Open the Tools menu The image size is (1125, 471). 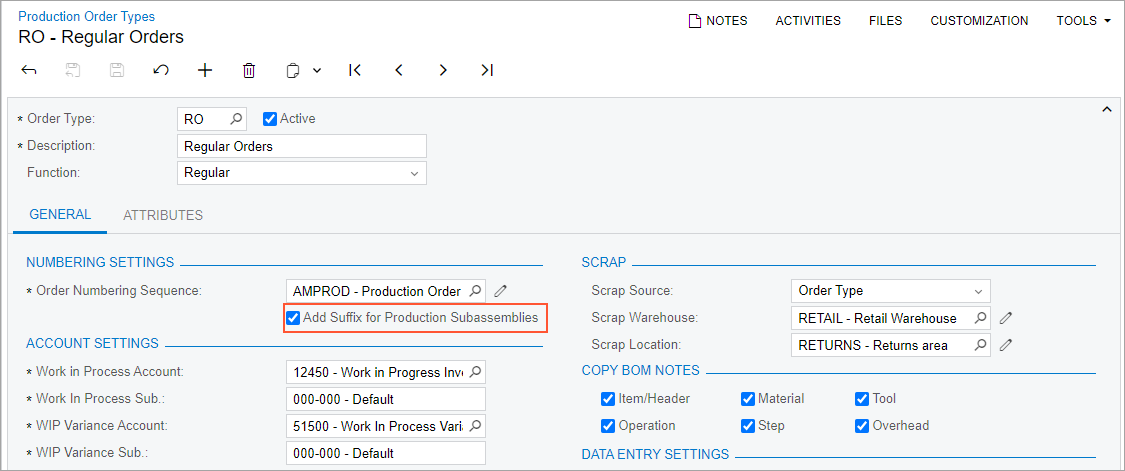1084,20
